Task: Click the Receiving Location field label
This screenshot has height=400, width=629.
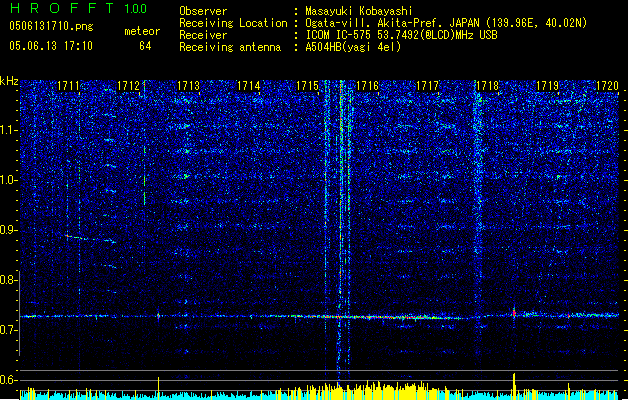Action: (233, 23)
